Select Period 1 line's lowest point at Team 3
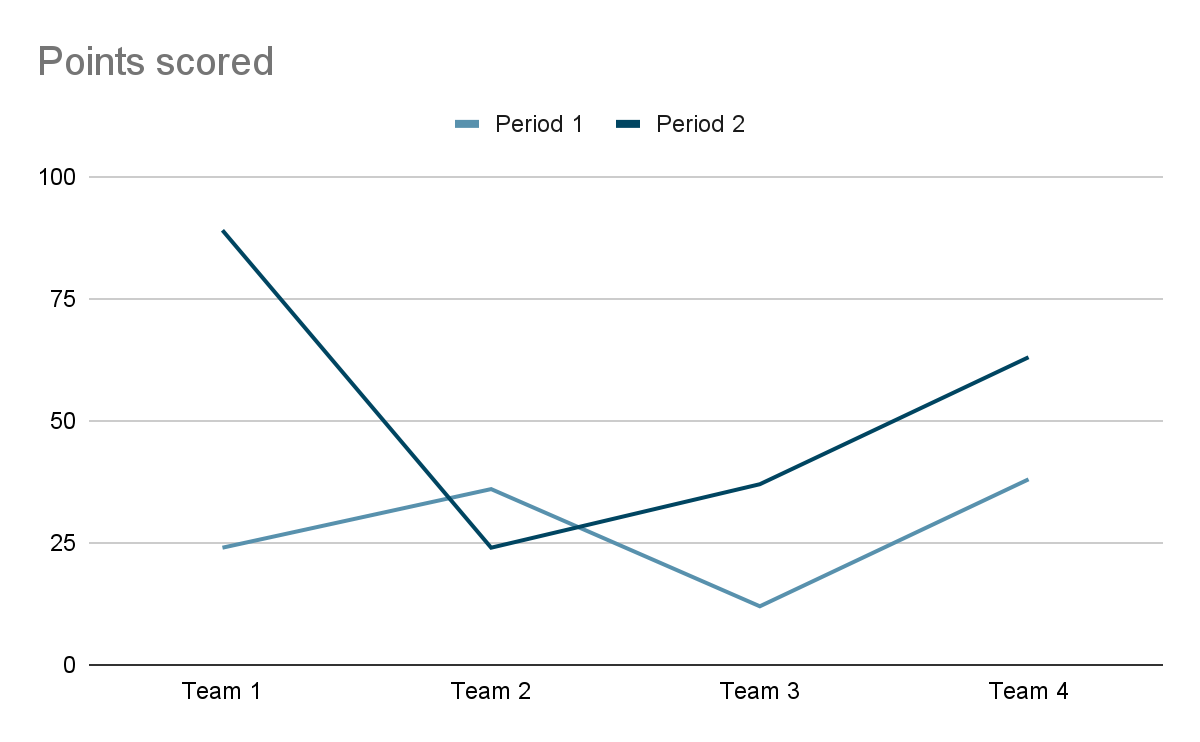The height and width of the screenshot is (742, 1200). (x=760, y=606)
